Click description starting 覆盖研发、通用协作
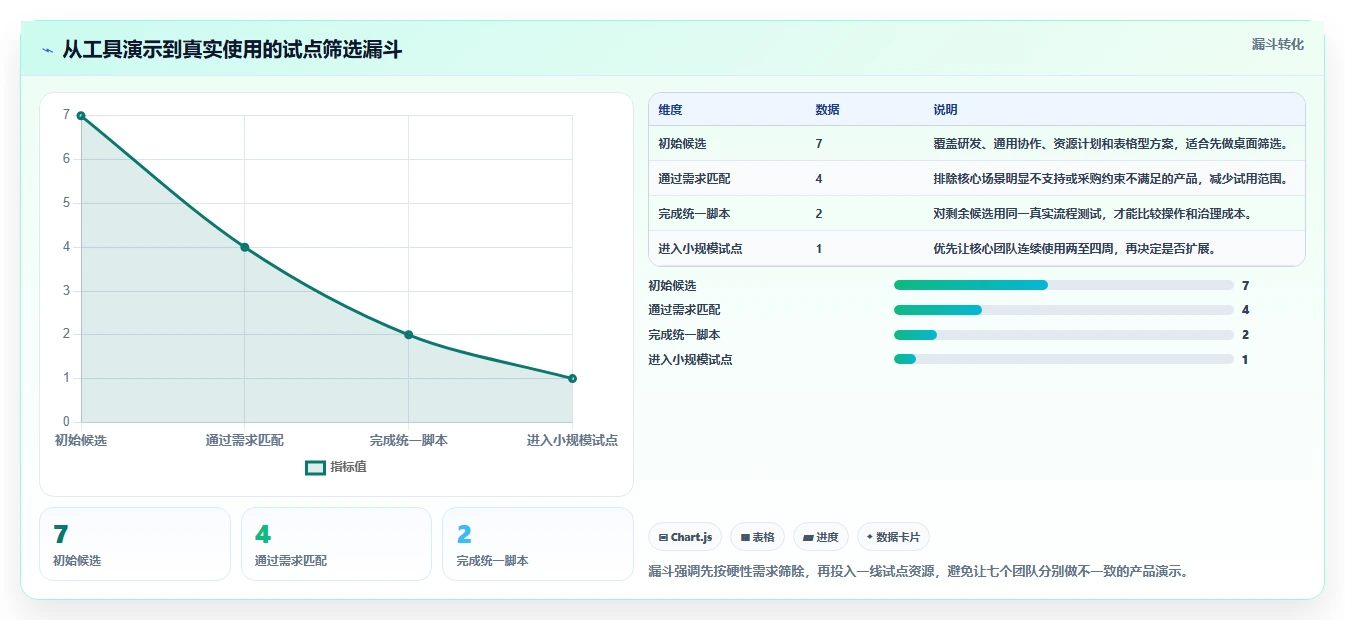Image resolution: width=1345 pixels, height=620 pixels. tap(1111, 144)
